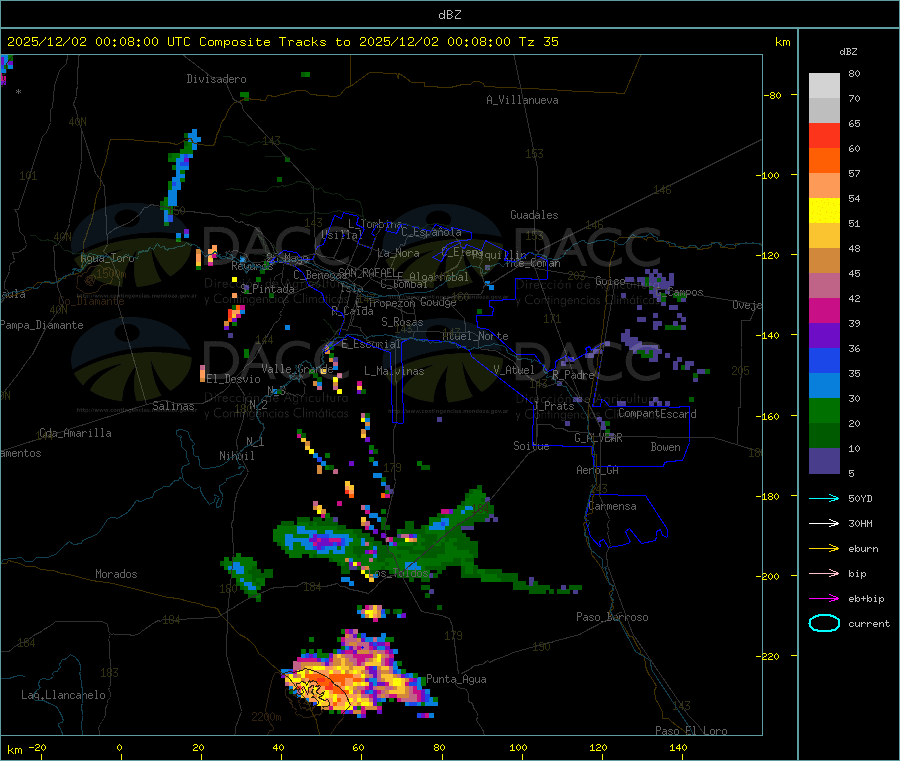The width and height of the screenshot is (900, 761).
Task: Click the Agua_Toro map label
Action: (x=107, y=259)
